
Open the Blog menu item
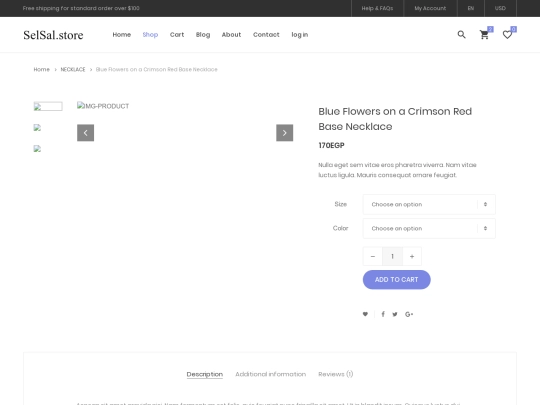(x=203, y=34)
